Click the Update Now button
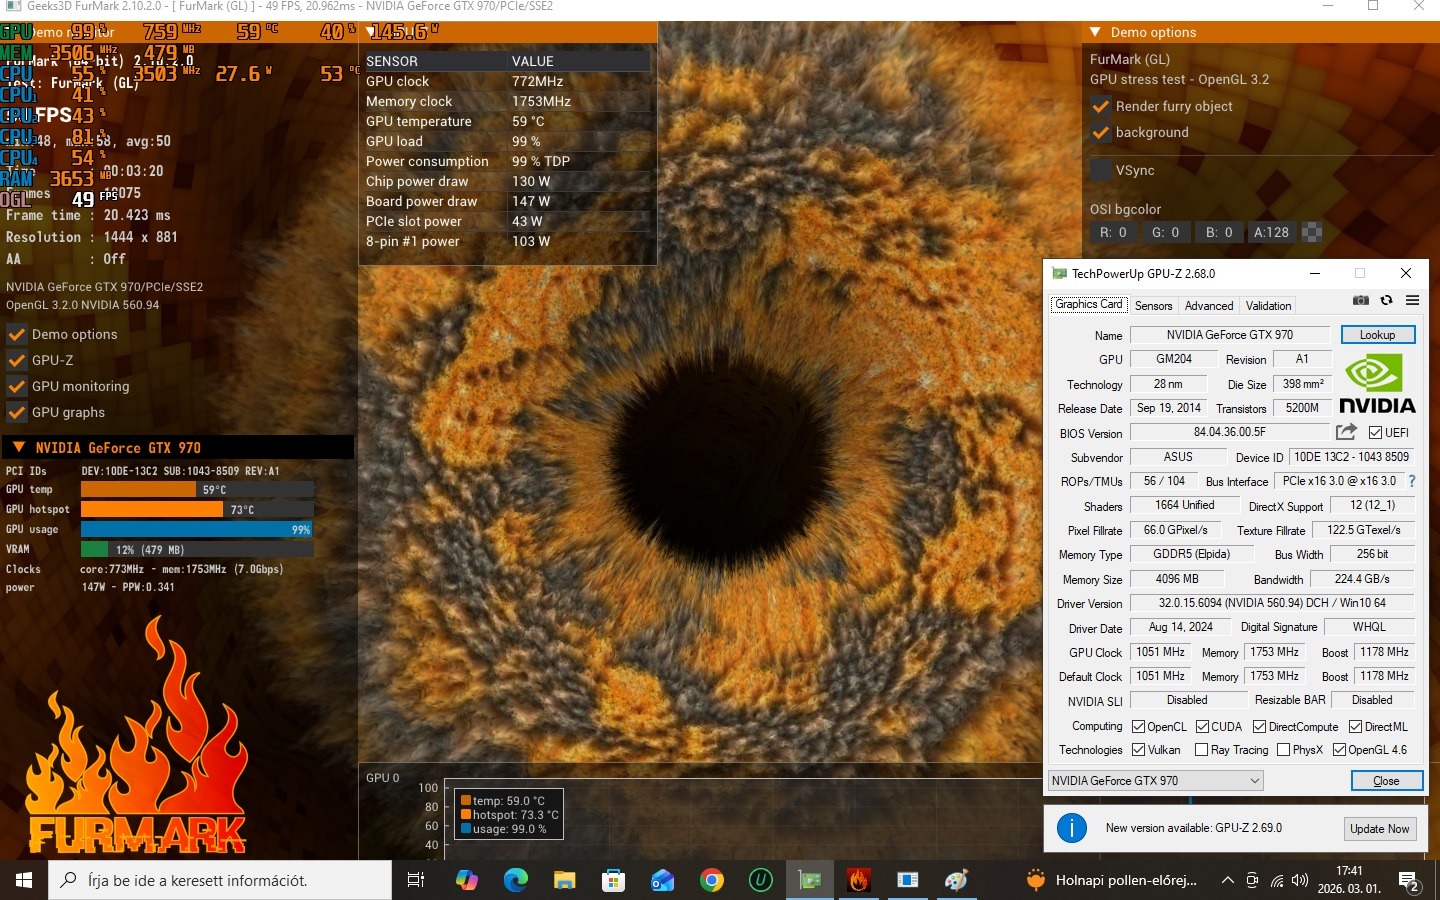Image resolution: width=1440 pixels, height=900 pixels. 1379,828
